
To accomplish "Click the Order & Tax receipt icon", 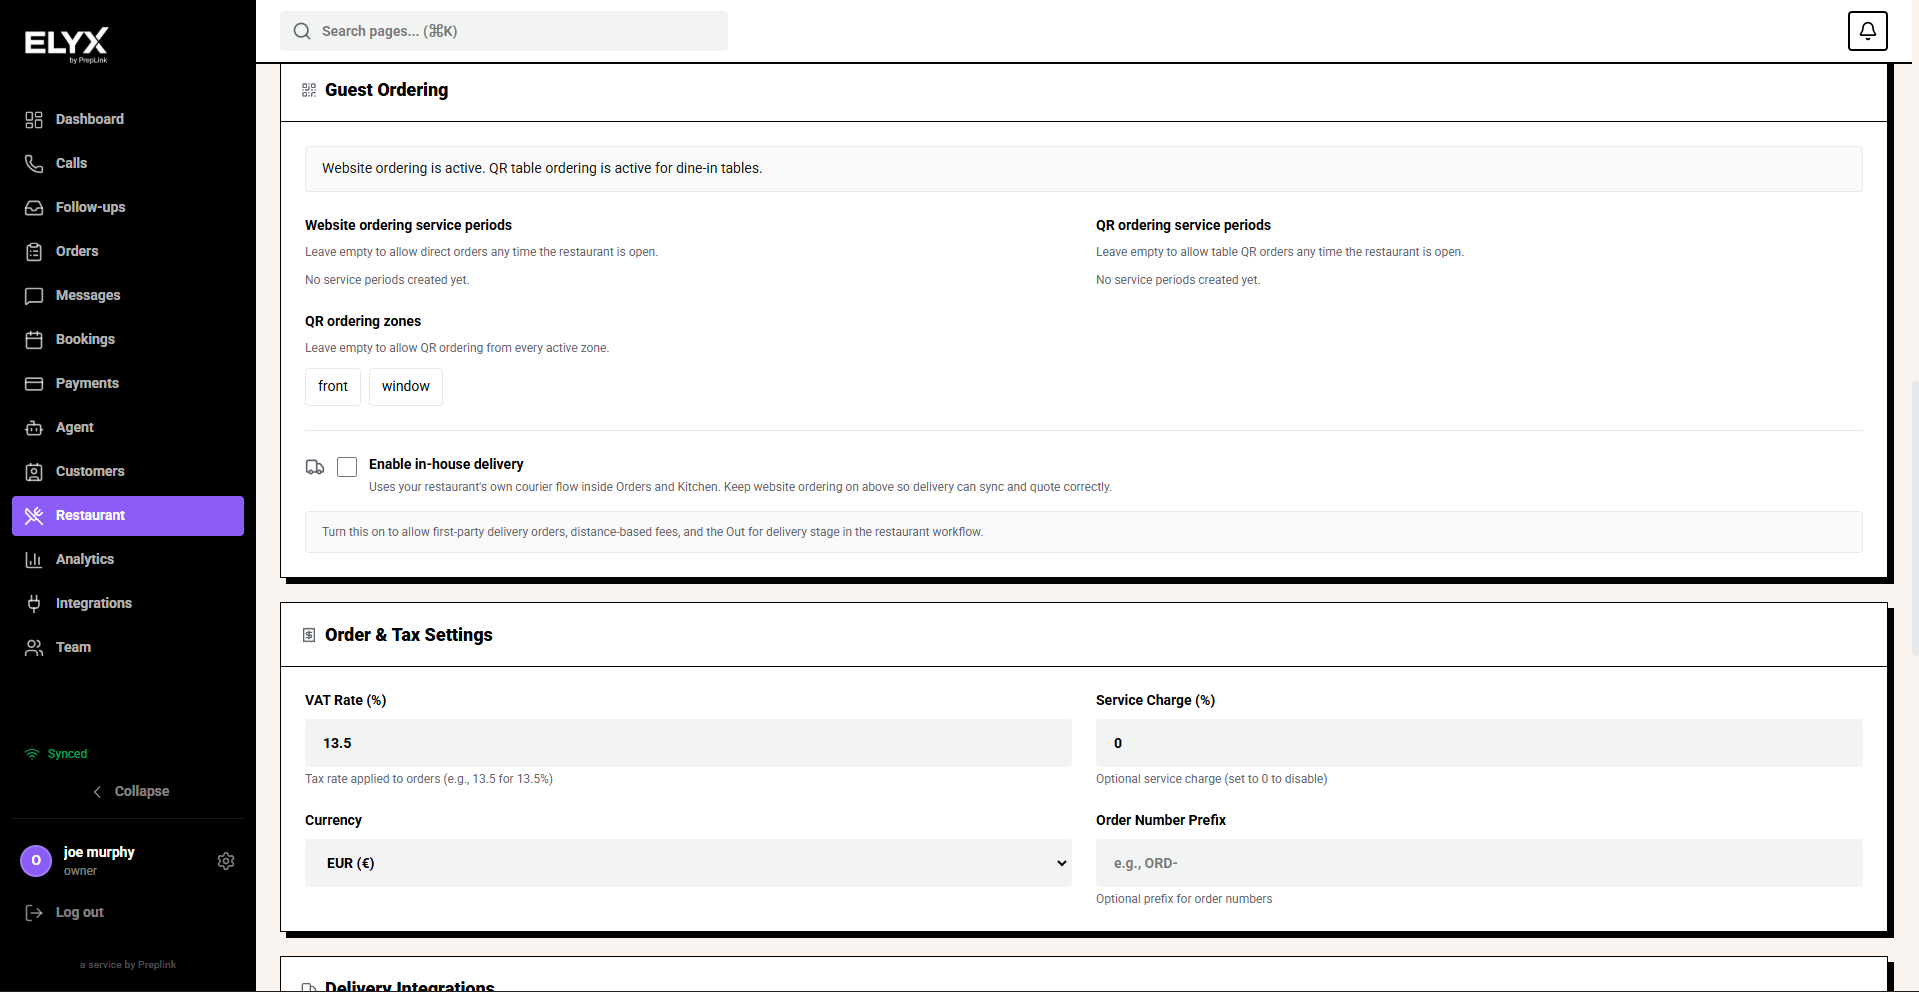I will tap(309, 635).
